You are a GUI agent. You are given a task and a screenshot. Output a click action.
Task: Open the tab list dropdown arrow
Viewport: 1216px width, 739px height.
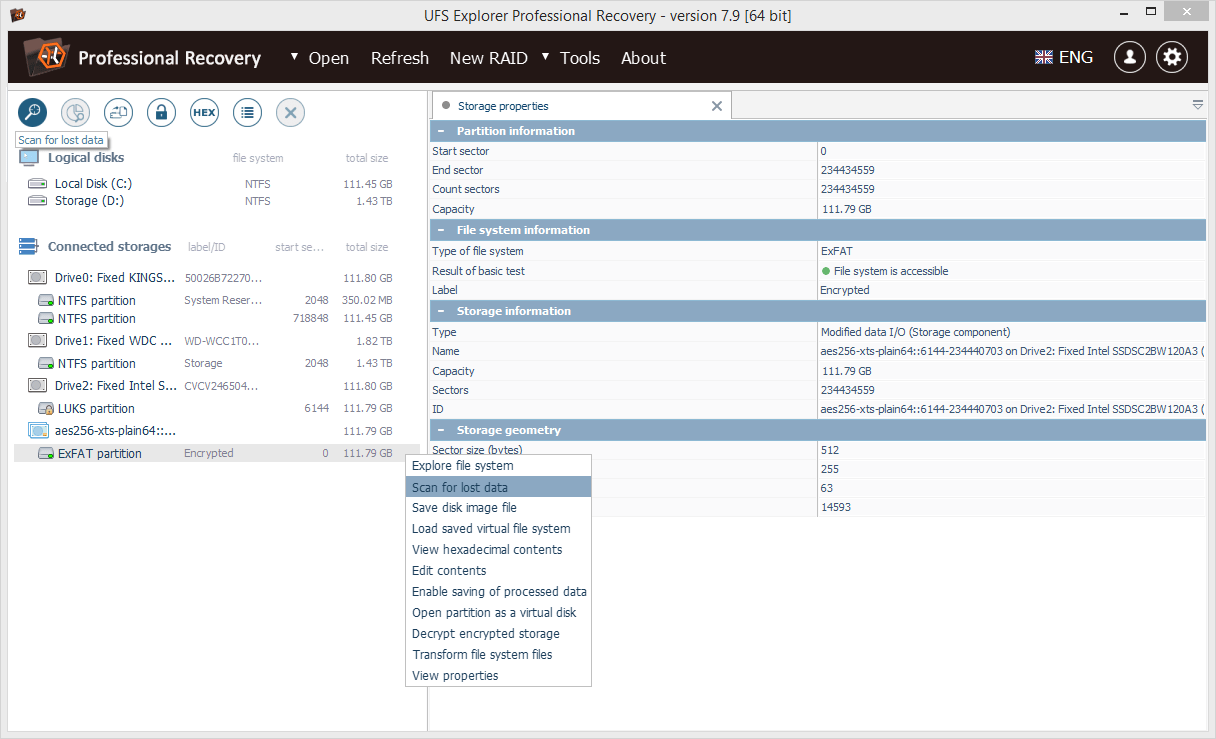(x=1198, y=105)
